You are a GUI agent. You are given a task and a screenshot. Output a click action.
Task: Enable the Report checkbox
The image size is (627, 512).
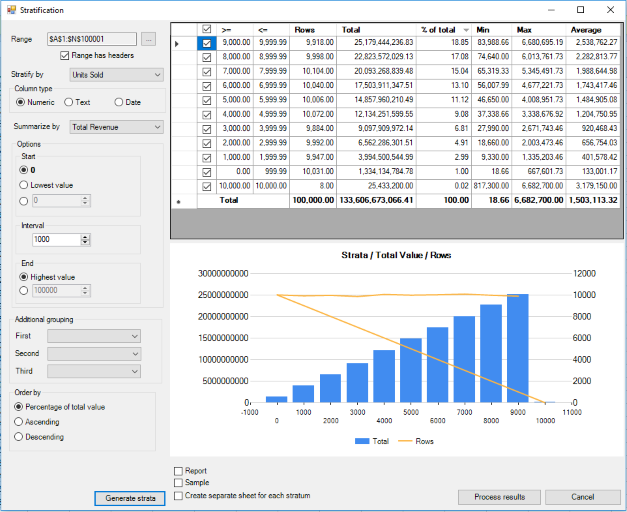(x=178, y=471)
